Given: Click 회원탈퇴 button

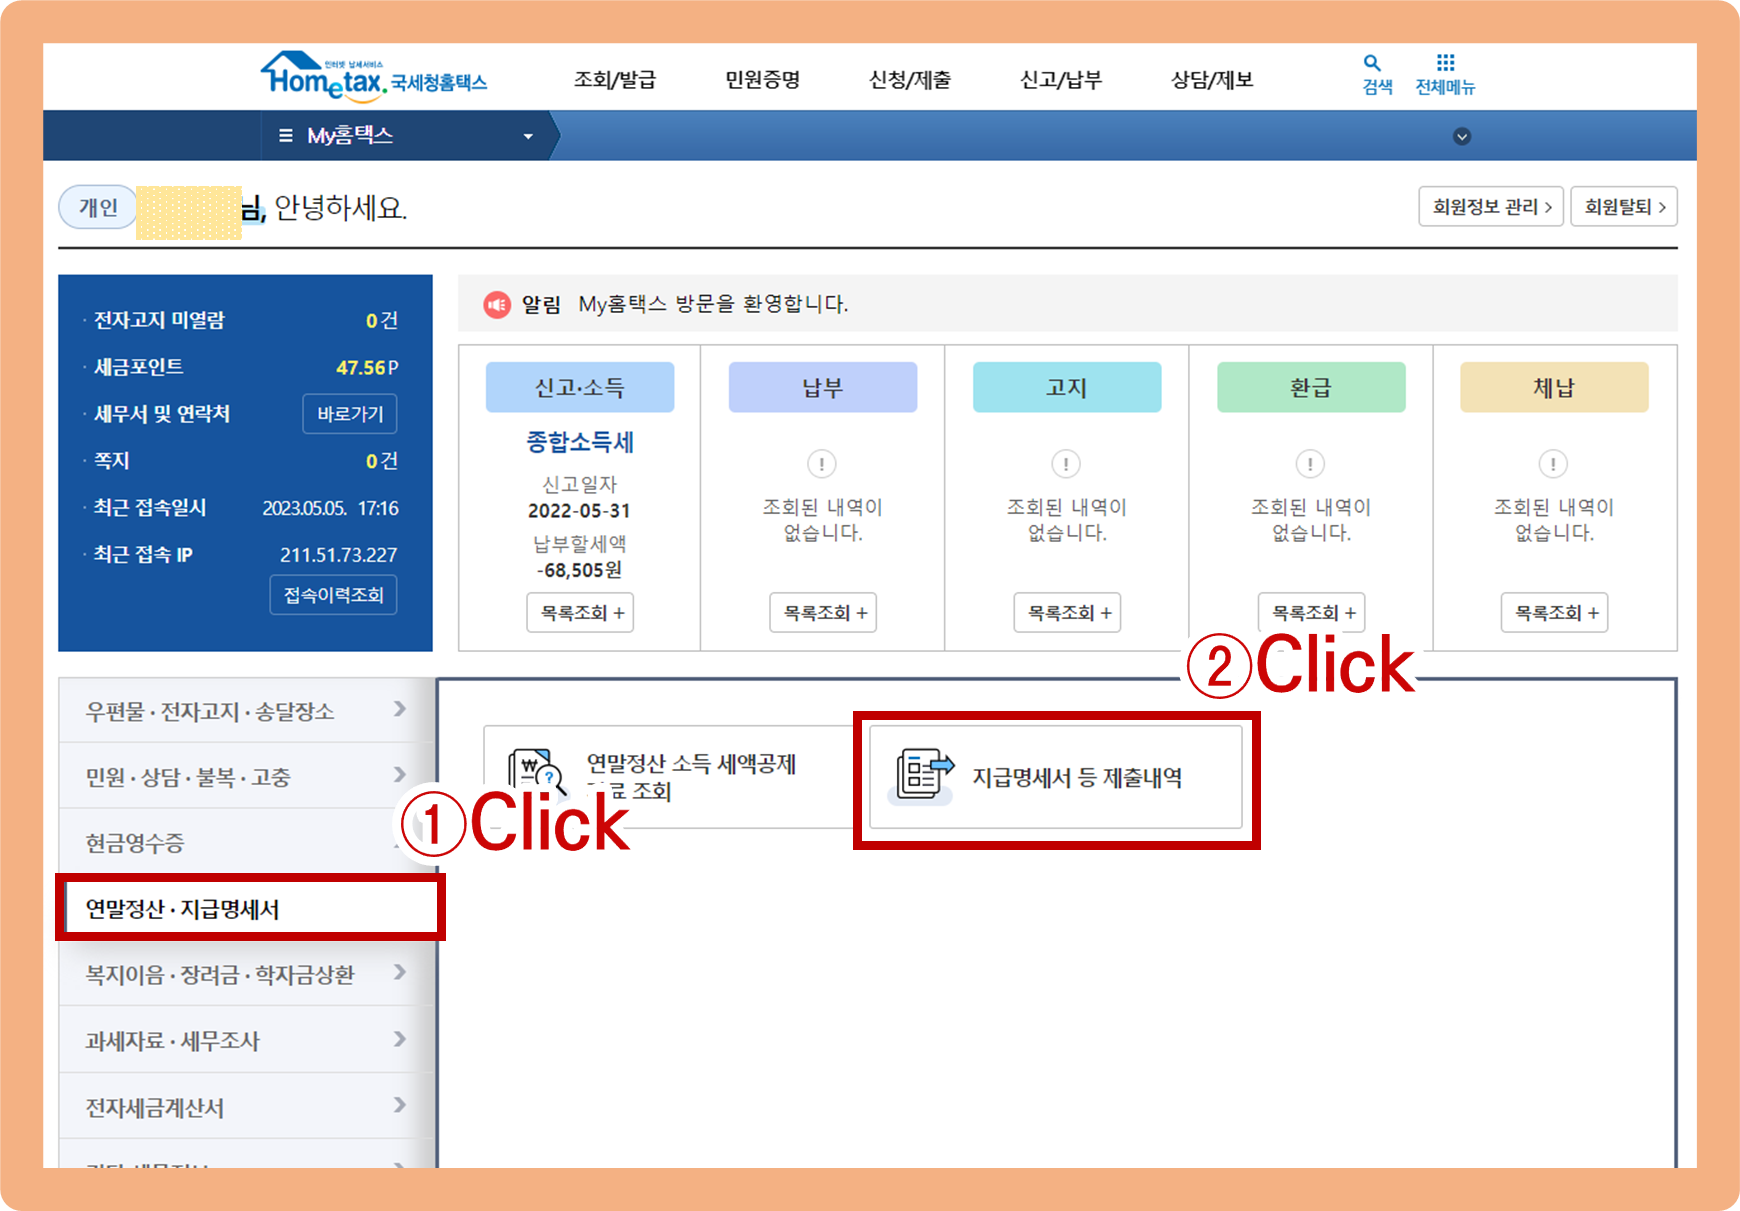Looking at the screenshot, I should 1624,207.
